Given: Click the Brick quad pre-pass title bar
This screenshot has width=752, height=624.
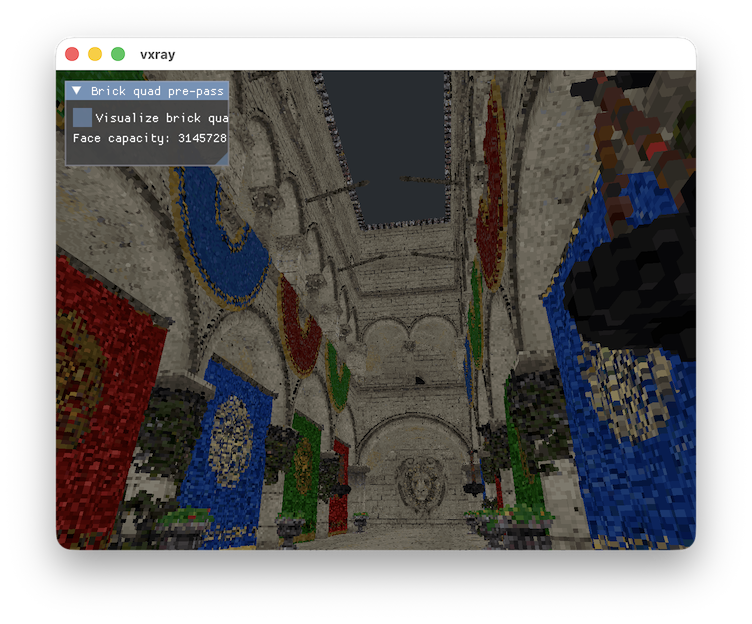Looking at the screenshot, I should (x=147, y=91).
